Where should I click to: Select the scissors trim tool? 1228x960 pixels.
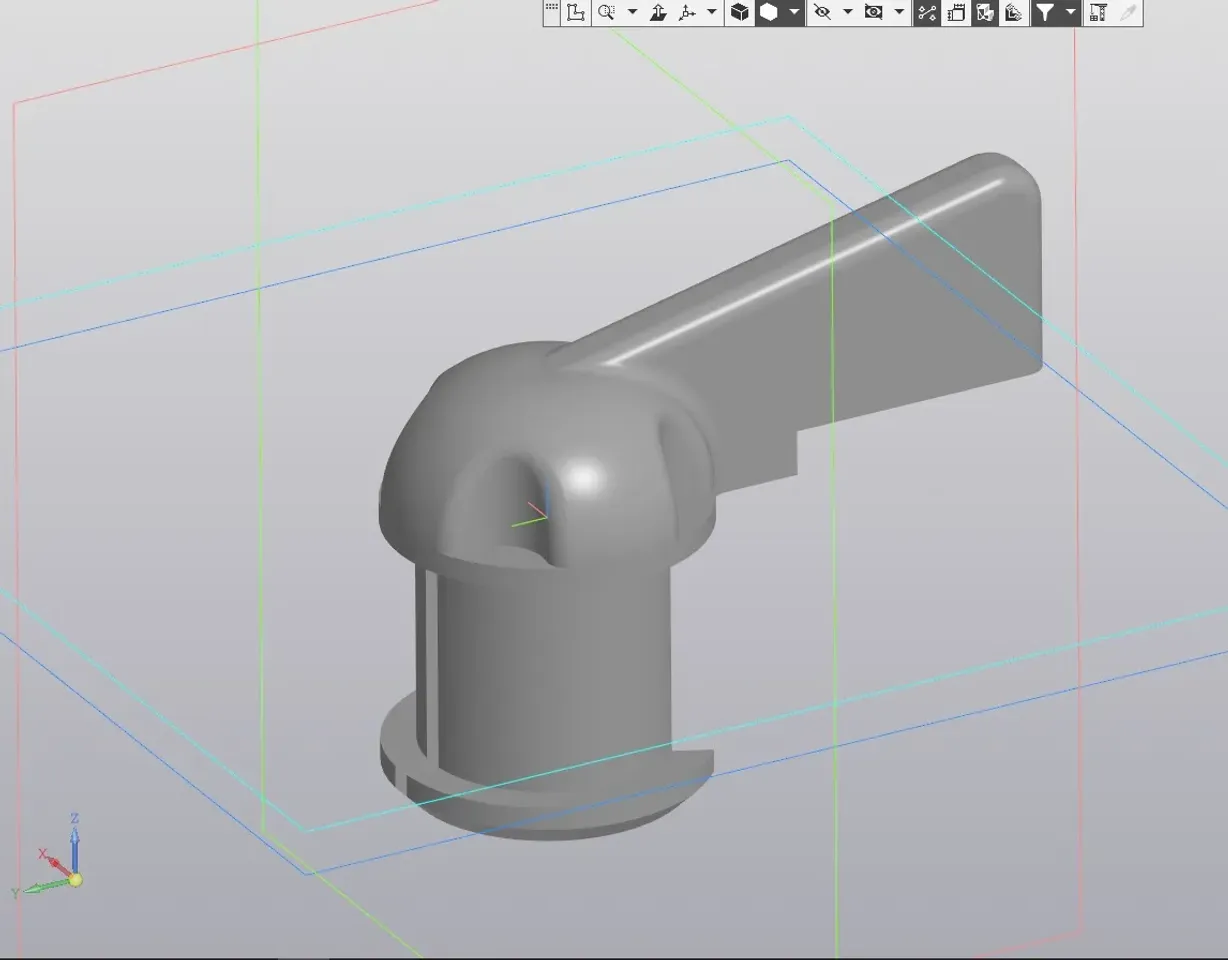[925, 12]
